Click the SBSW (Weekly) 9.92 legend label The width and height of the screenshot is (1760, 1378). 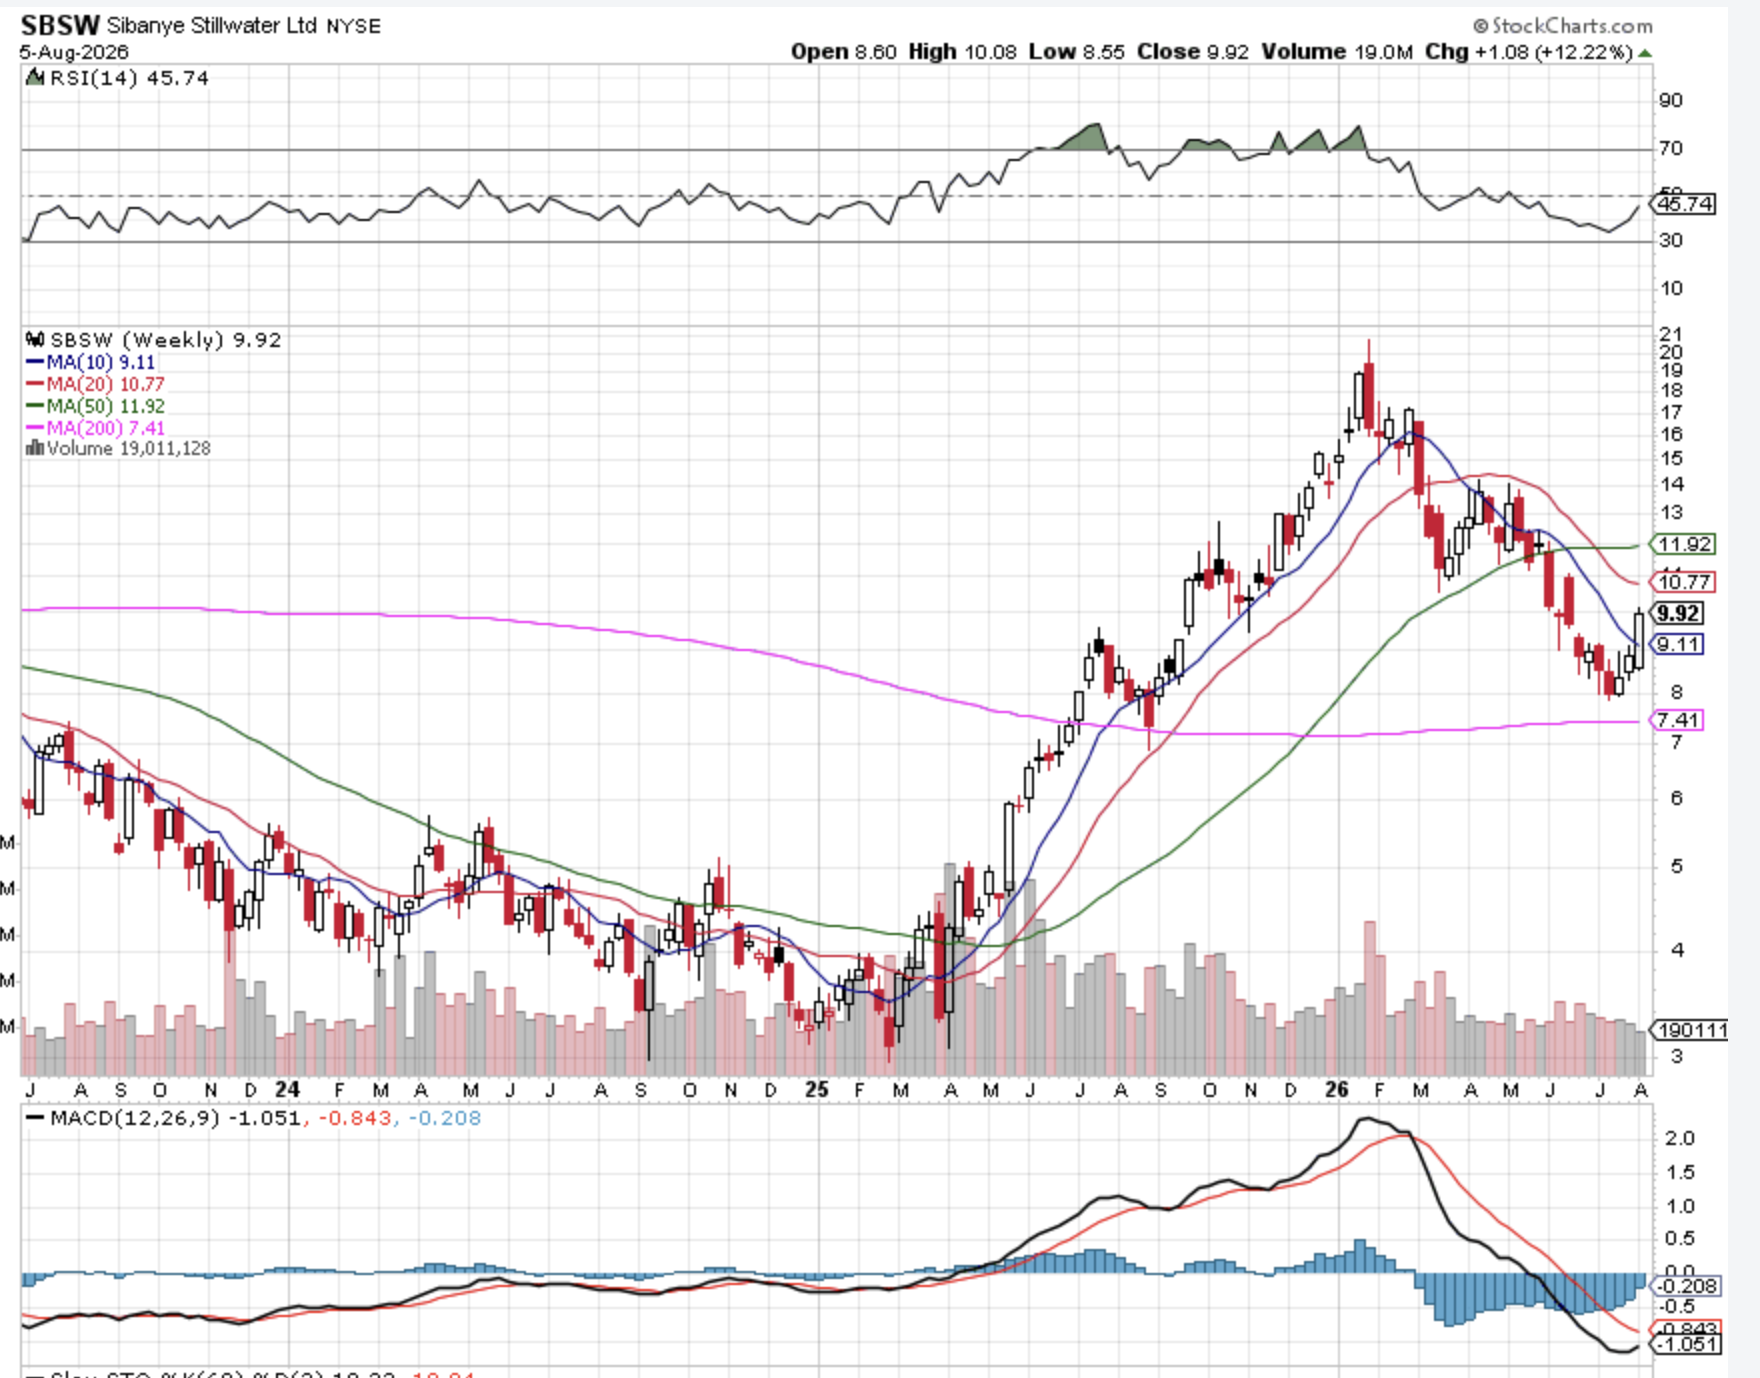[166, 340]
